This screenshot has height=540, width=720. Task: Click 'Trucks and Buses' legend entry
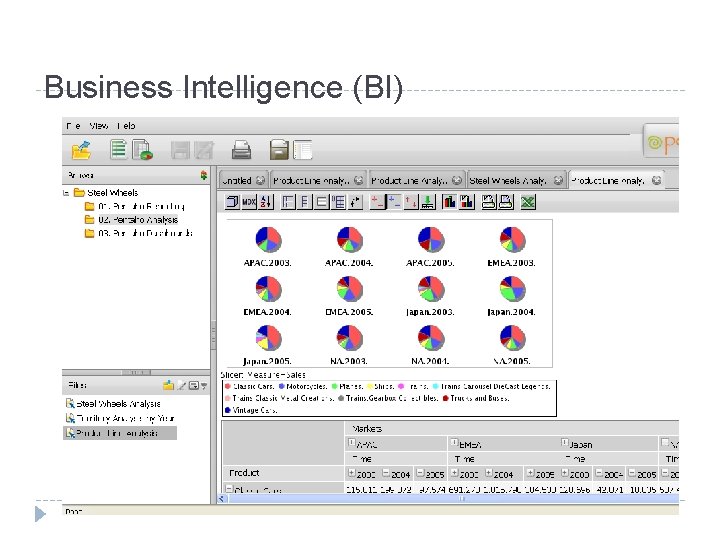coord(476,398)
